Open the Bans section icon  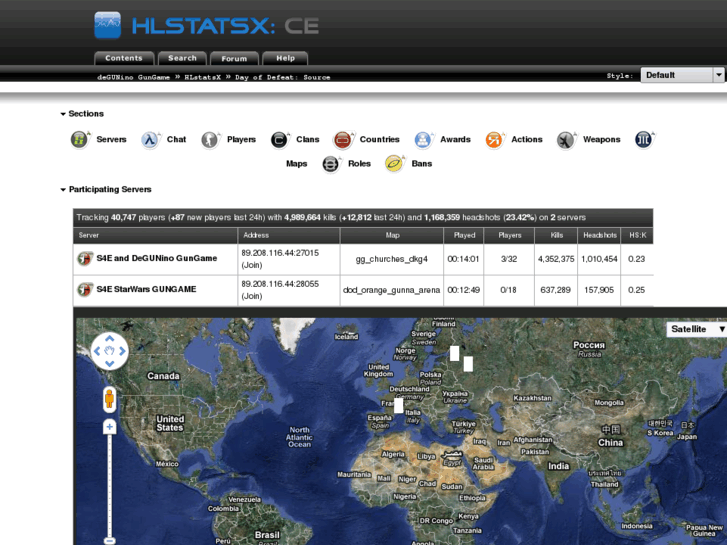click(x=395, y=164)
